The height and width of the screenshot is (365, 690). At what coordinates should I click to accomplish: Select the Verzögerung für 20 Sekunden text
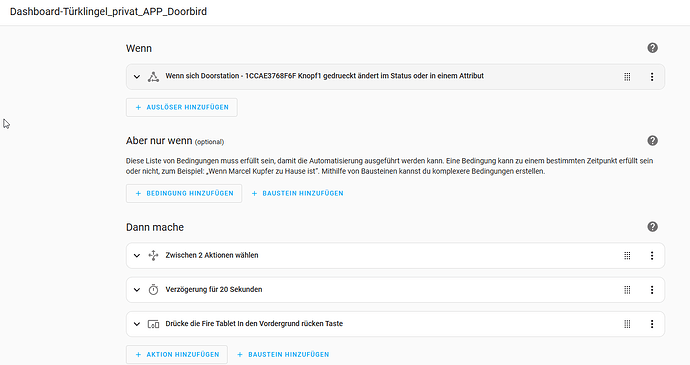click(213, 289)
